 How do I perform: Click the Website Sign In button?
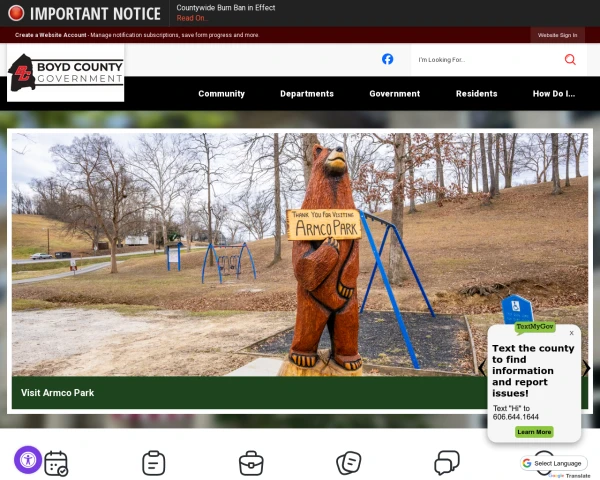coord(557,35)
